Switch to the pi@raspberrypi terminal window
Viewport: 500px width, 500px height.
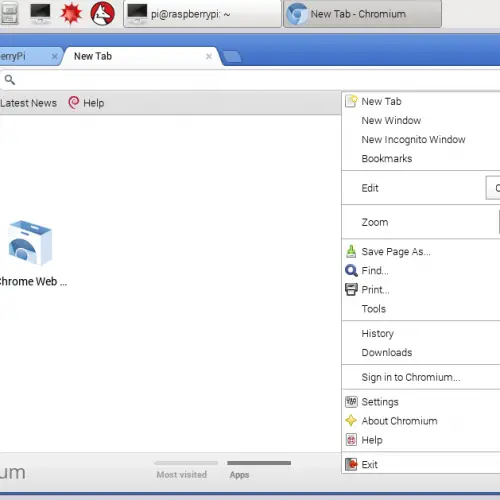(203, 14)
